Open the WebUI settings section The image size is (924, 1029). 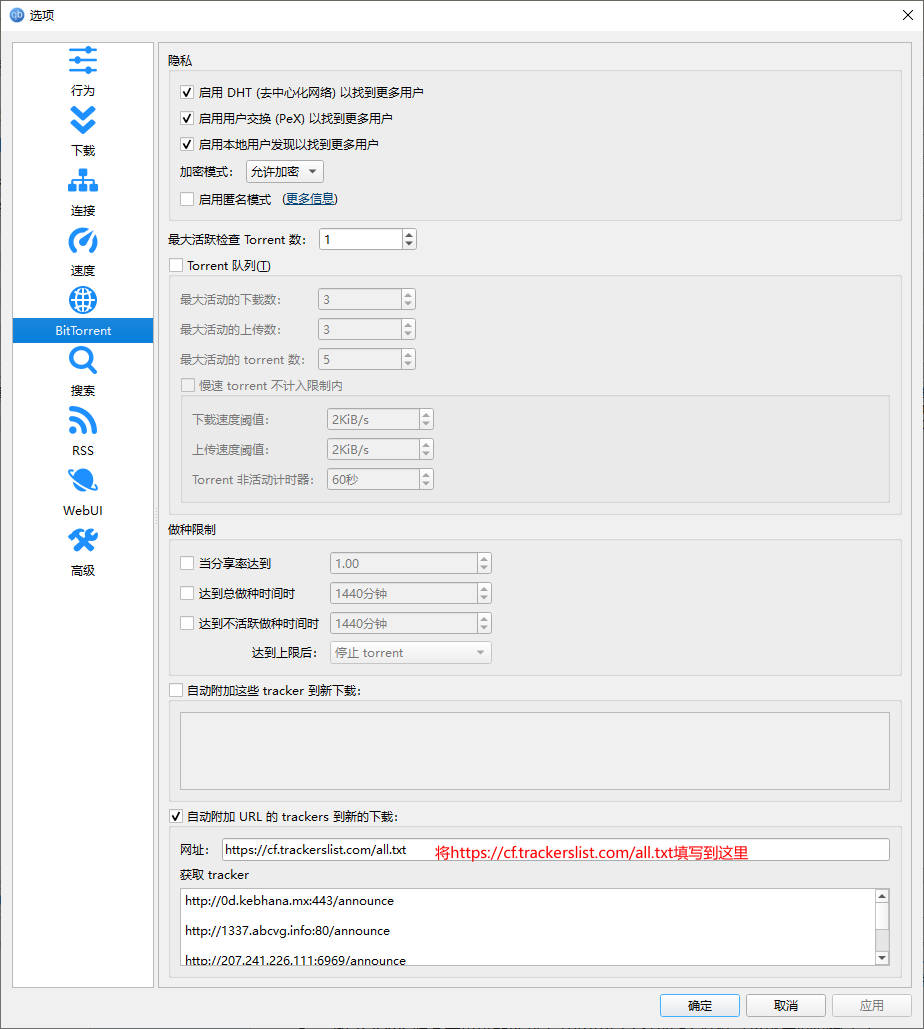pos(83,480)
